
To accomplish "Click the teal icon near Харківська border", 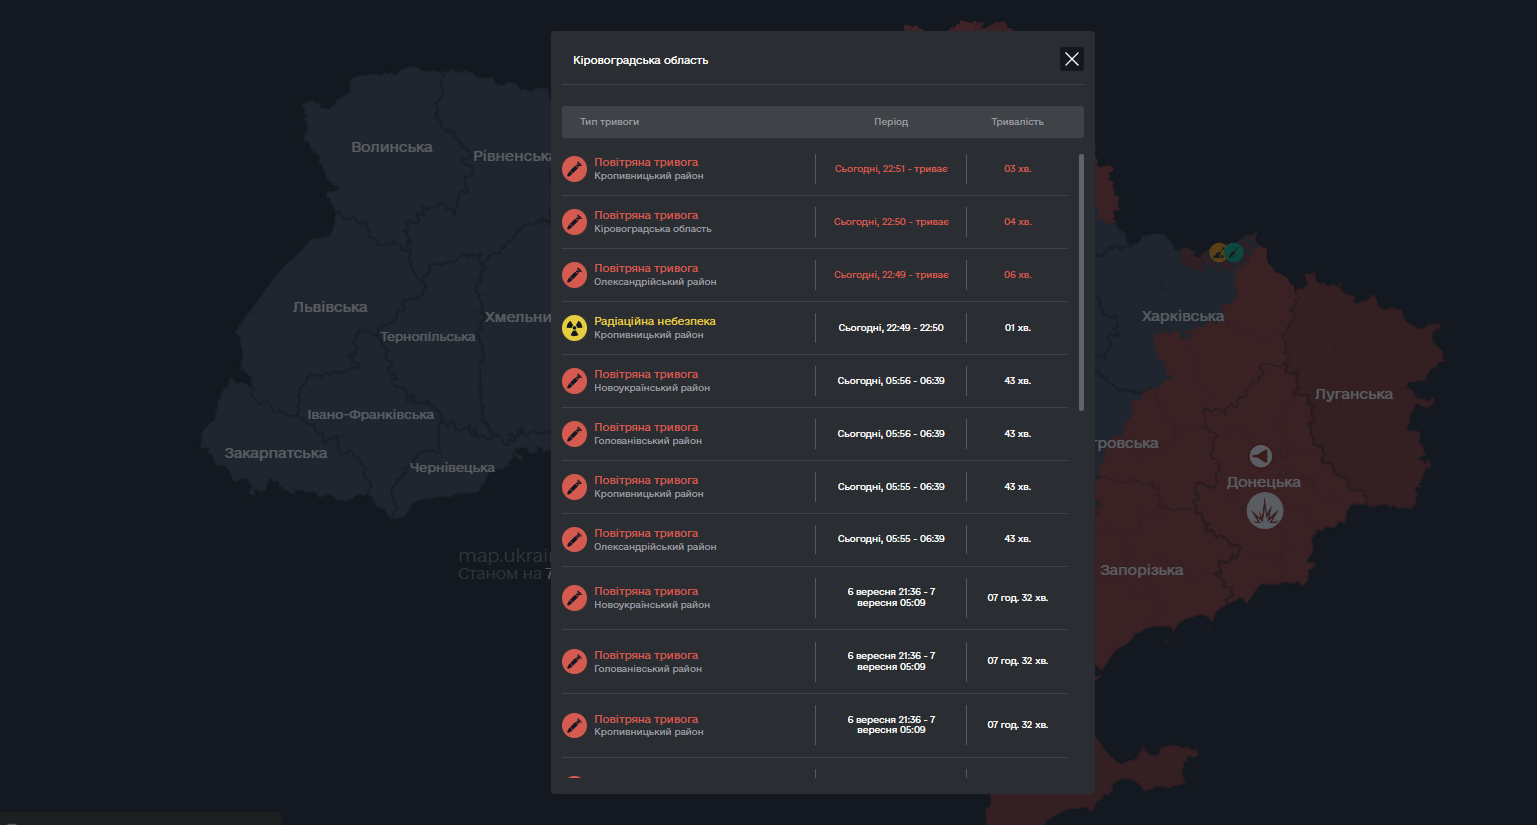I will (1235, 252).
